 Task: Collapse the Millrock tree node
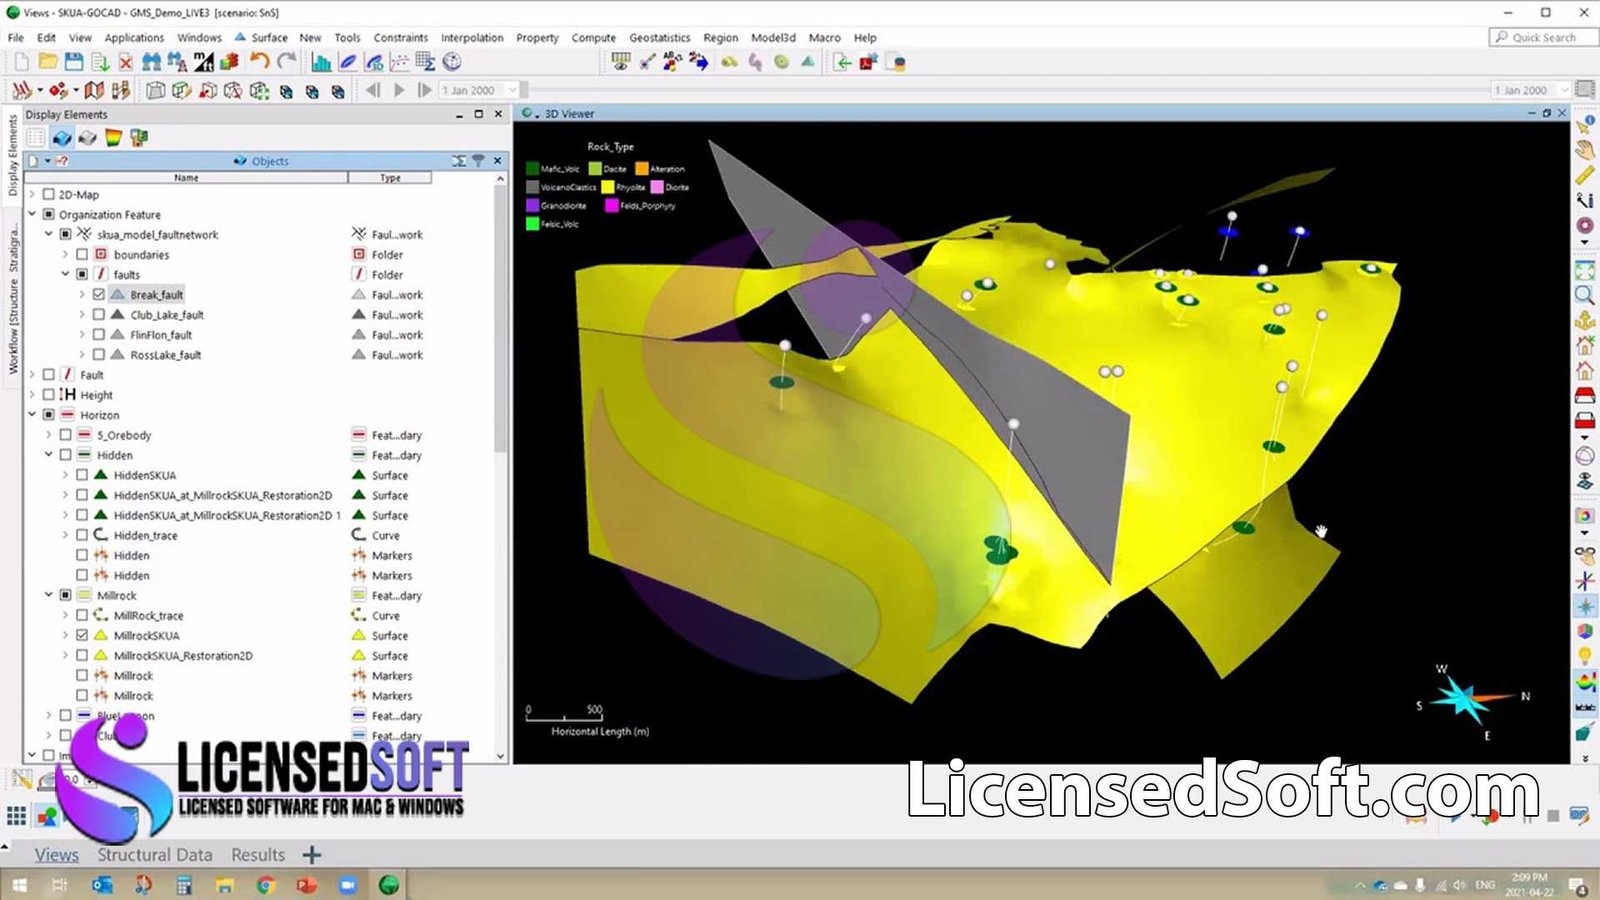click(49, 595)
